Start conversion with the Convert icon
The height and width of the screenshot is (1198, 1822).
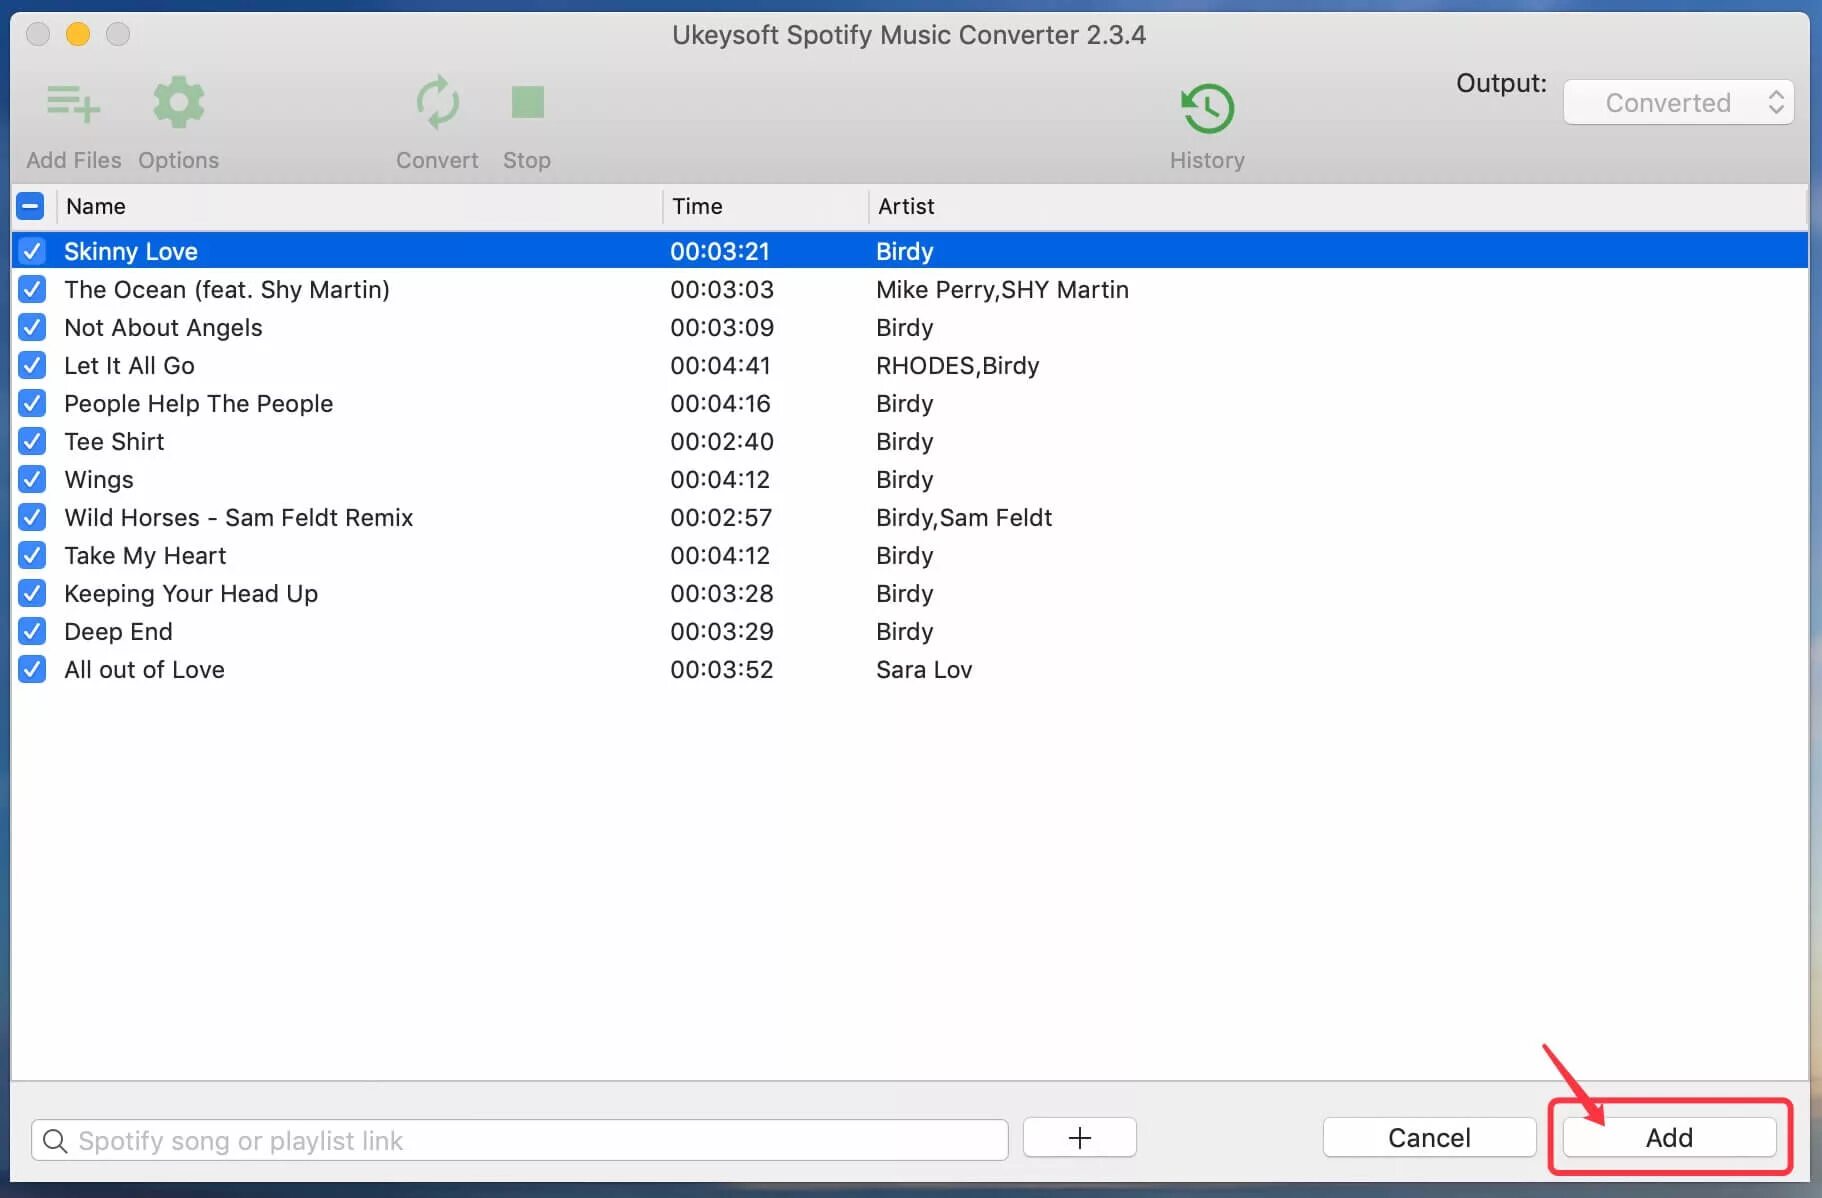click(437, 102)
